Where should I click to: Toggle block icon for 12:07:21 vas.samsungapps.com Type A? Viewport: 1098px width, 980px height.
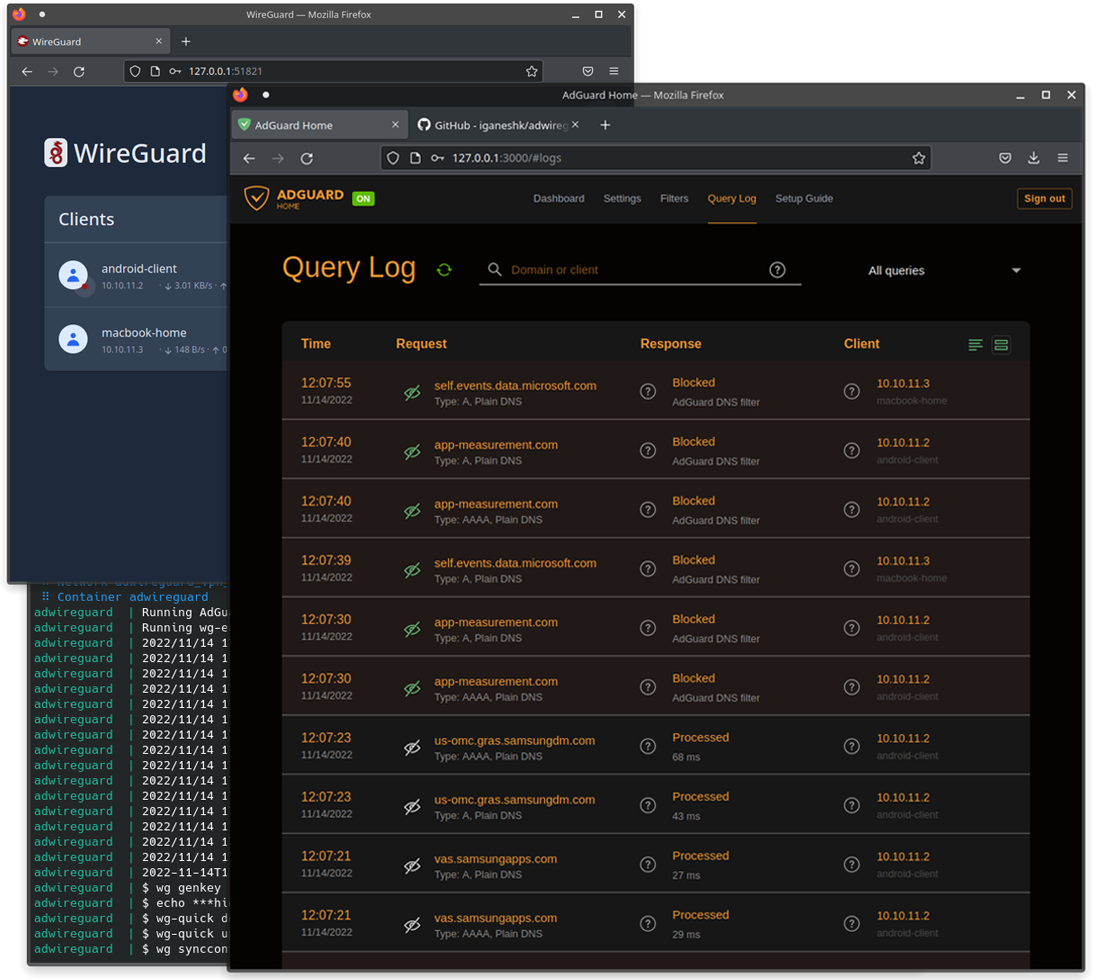[x=412, y=866]
